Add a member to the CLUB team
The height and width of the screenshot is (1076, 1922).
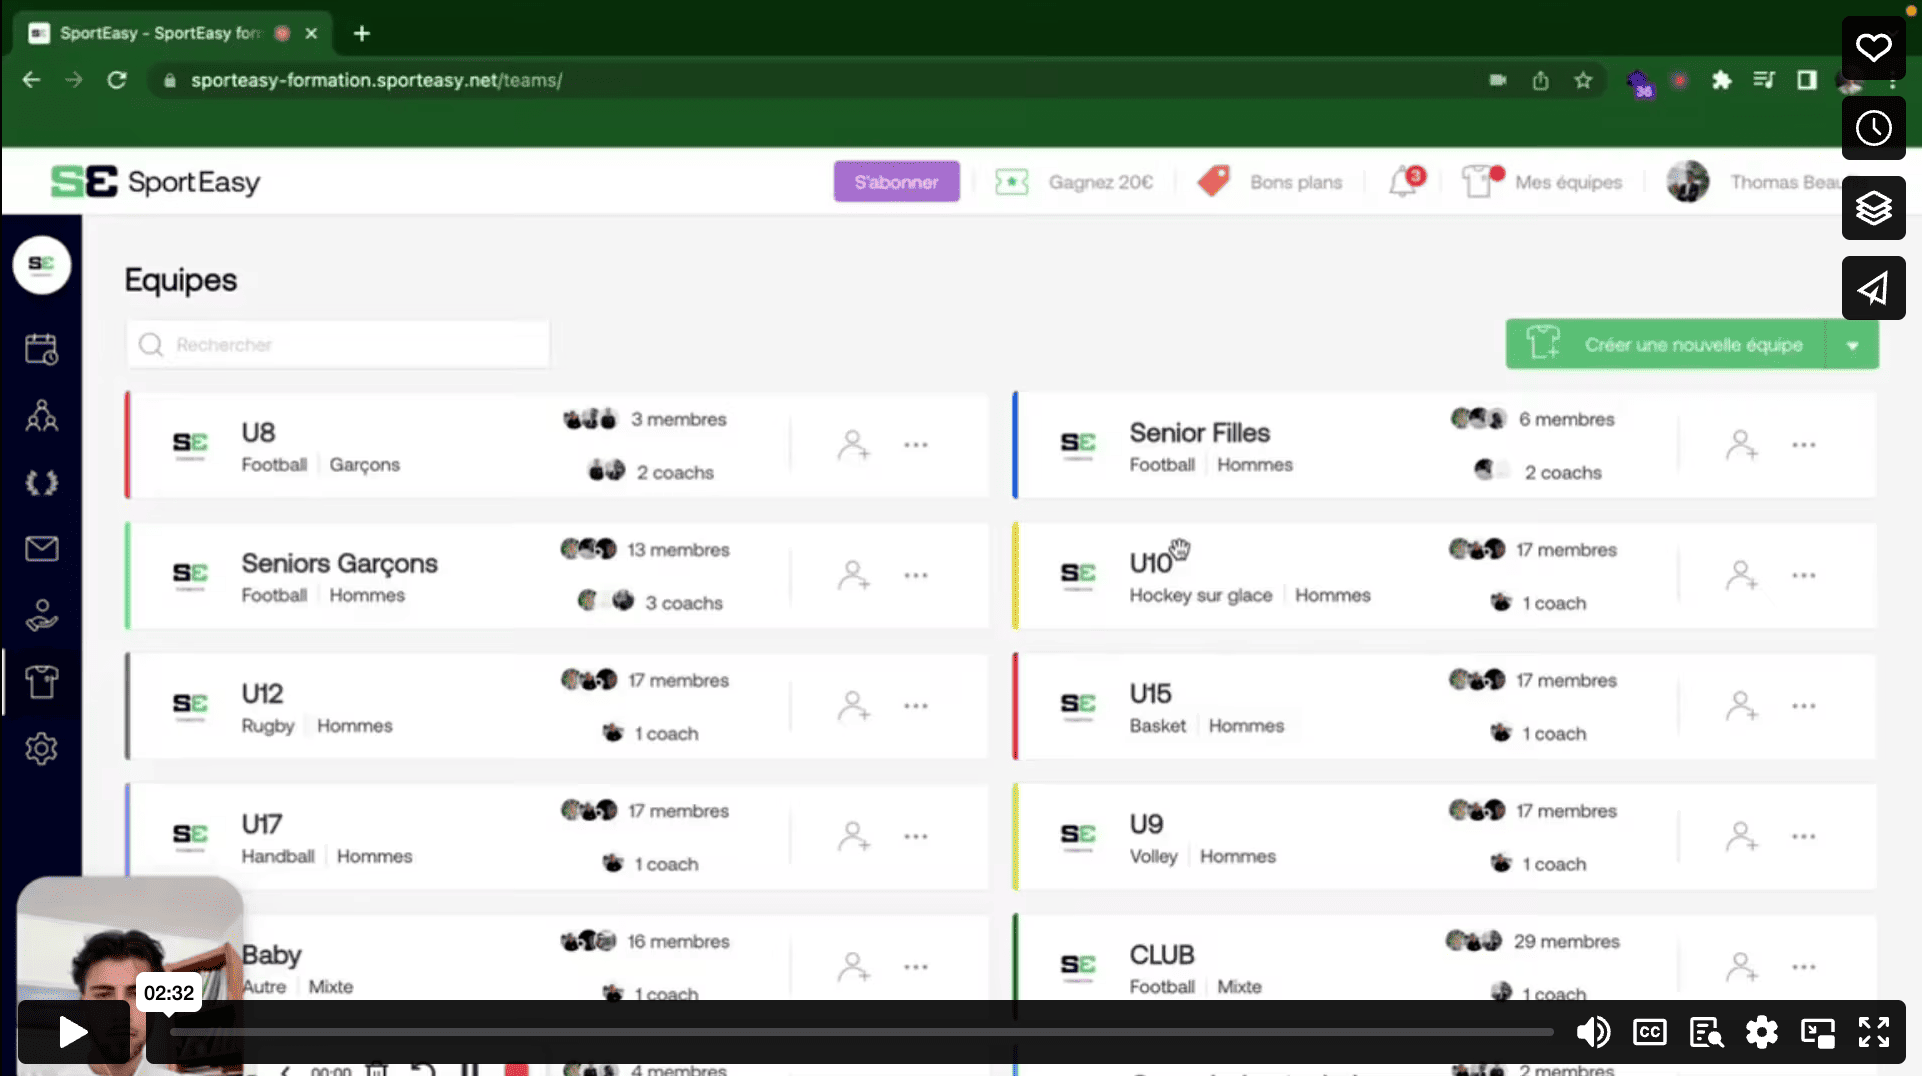point(1741,967)
